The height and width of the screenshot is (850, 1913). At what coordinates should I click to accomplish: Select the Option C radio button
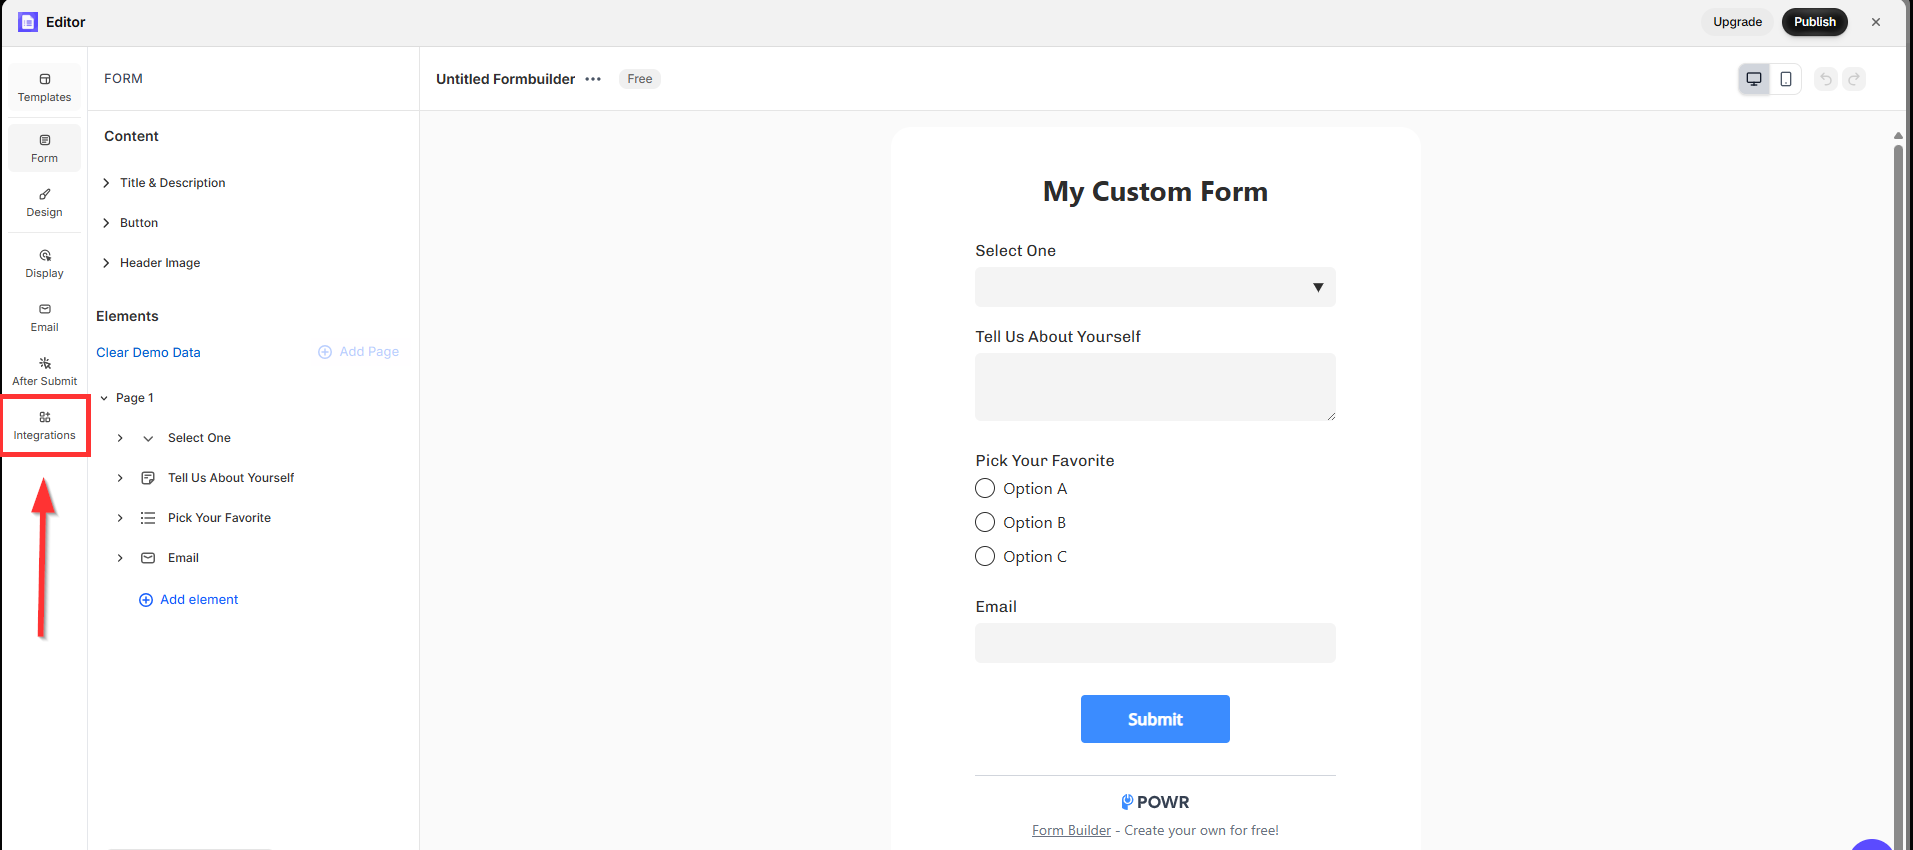pos(985,556)
